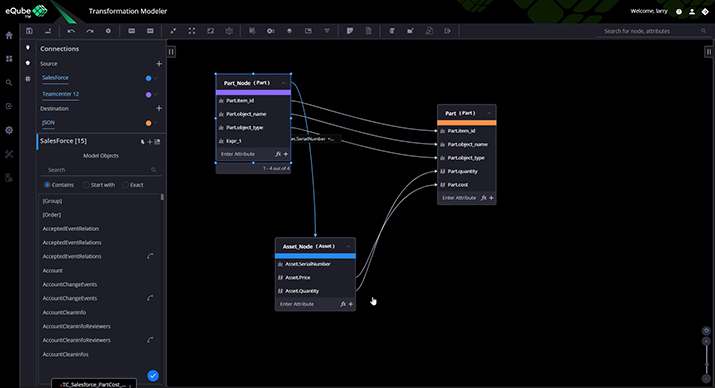Open the JSON destination link

pyautogui.click(x=48, y=123)
